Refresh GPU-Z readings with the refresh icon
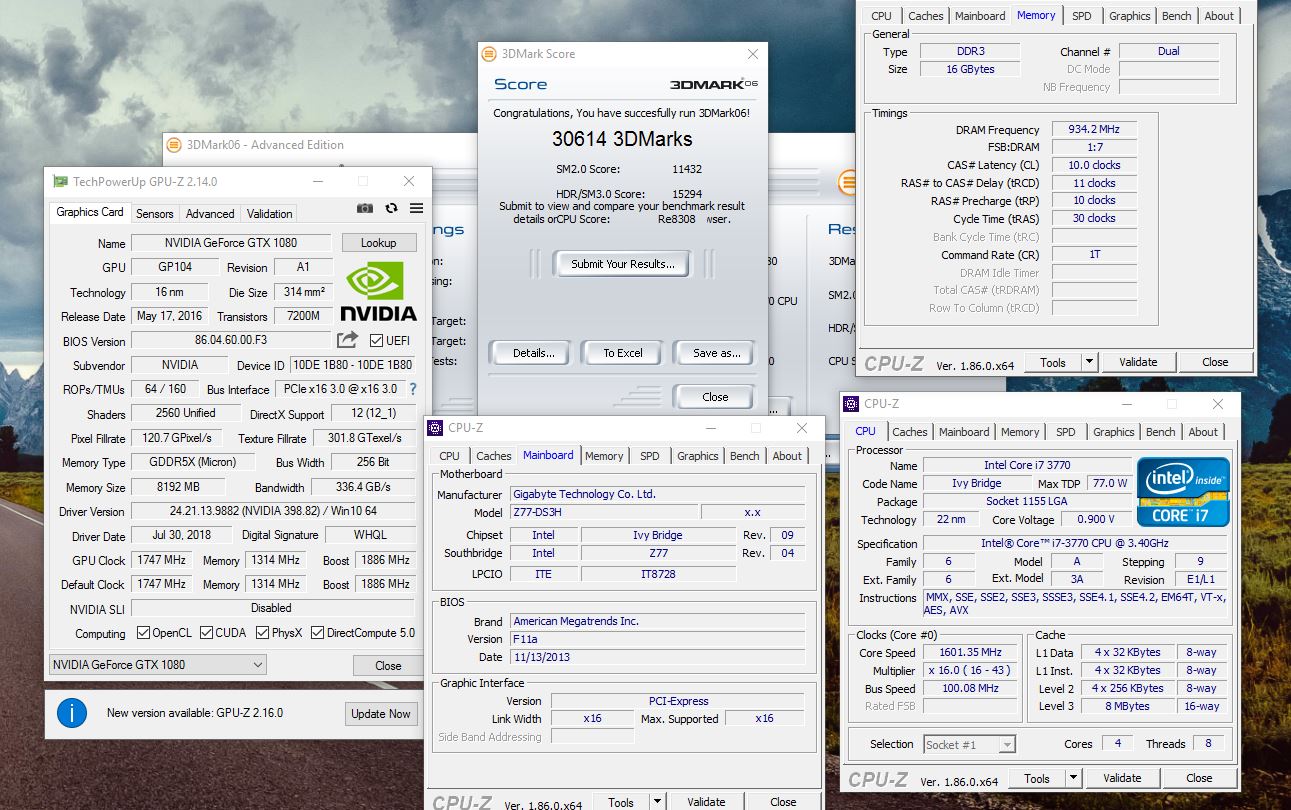Viewport: 1291px width, 810px height. click(391, 208)
